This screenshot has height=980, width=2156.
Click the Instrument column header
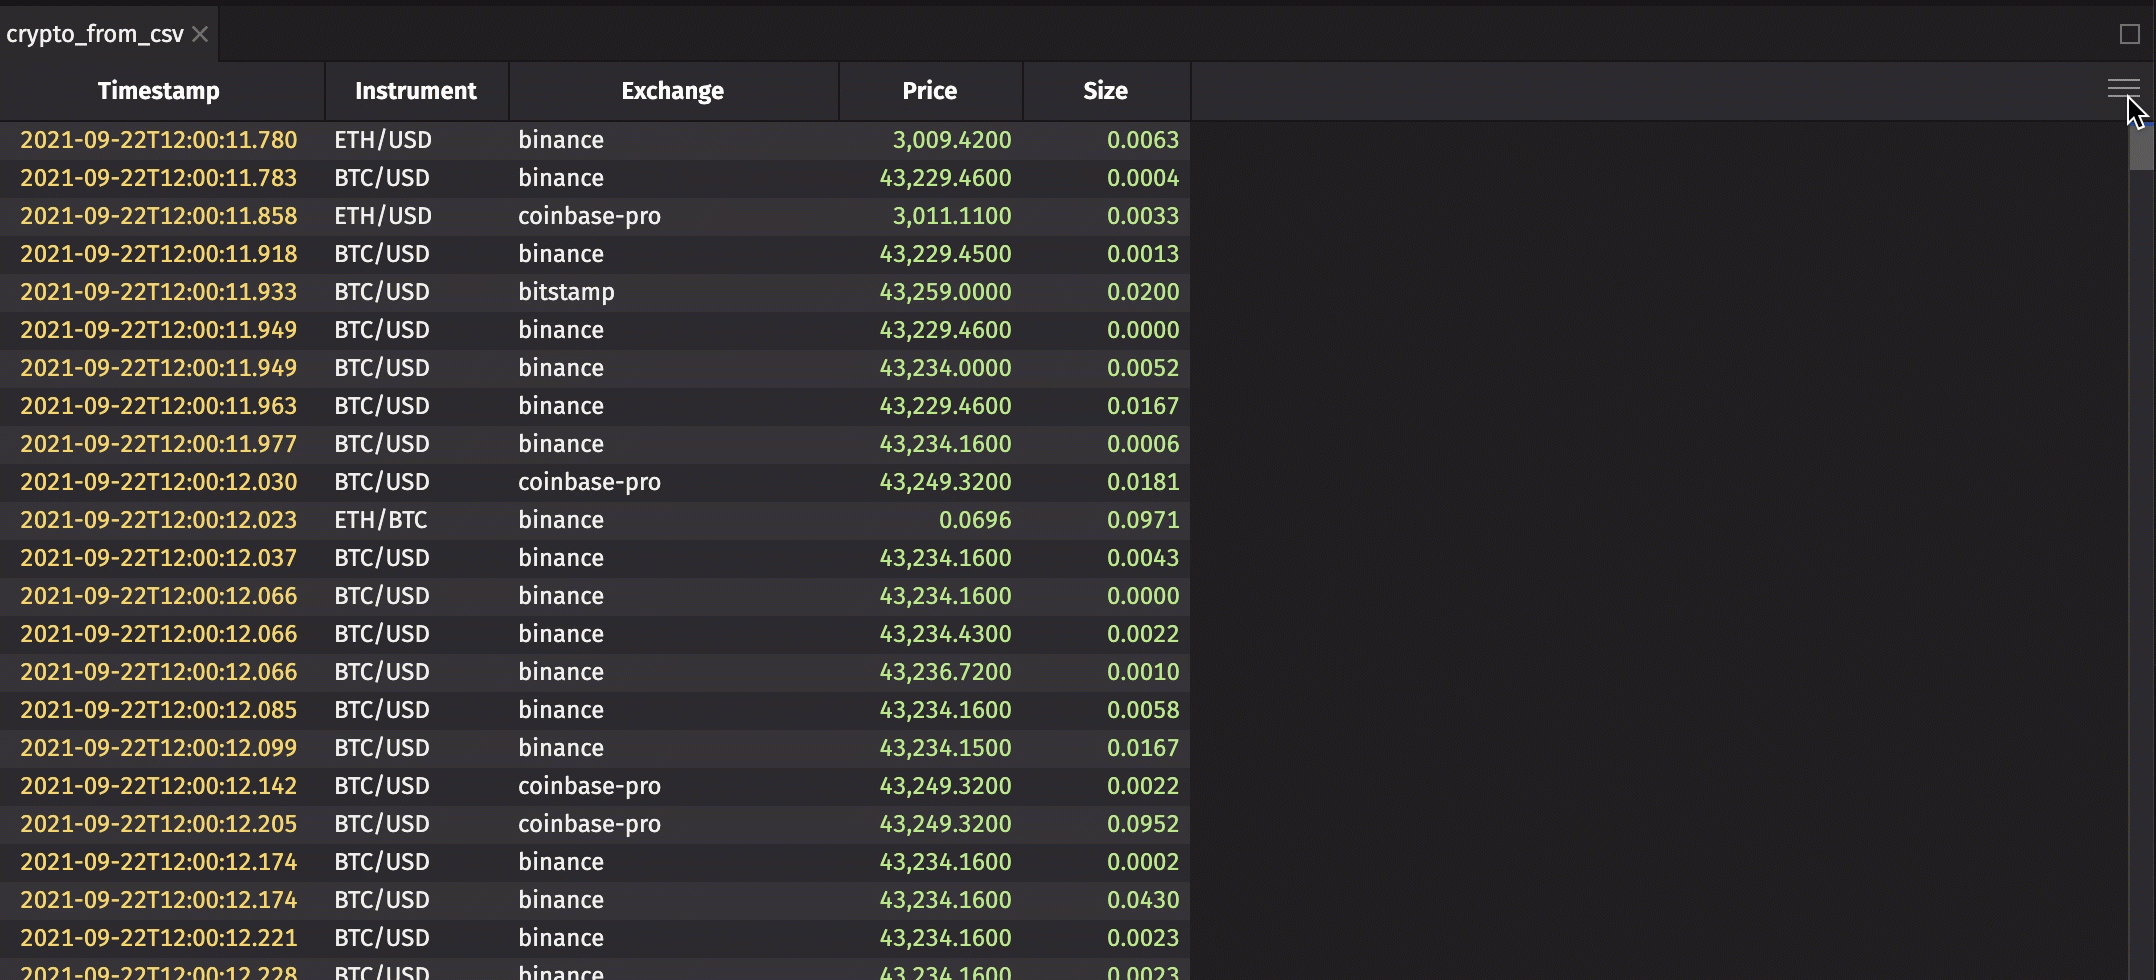(x=415, y=91)
